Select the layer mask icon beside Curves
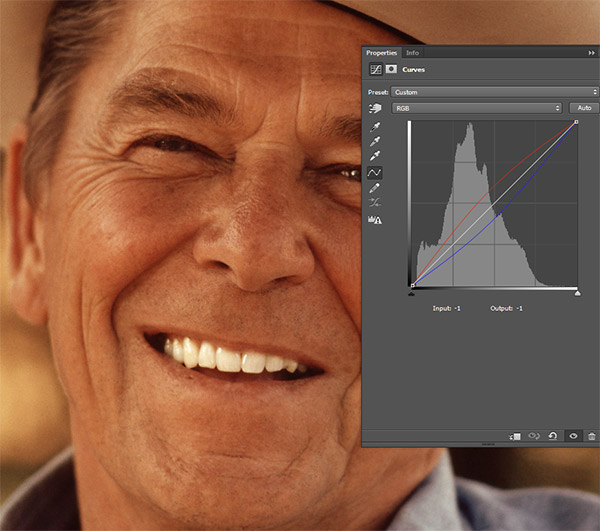Viewport: 600px width, 531px height. (391, 69)
